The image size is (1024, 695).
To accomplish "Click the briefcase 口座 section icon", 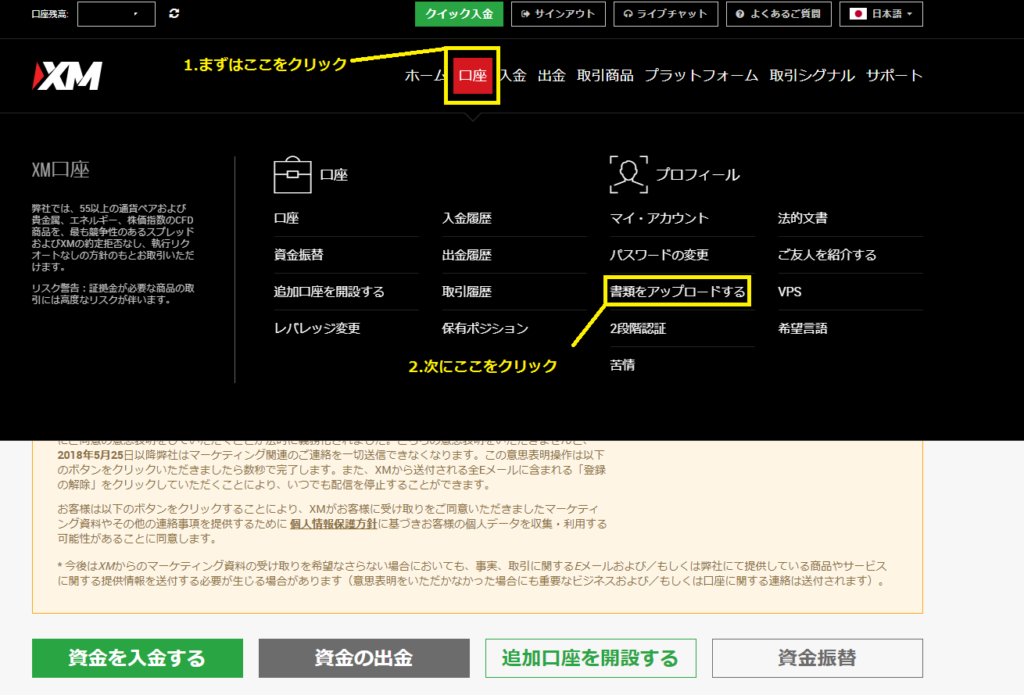I will 292,174.
